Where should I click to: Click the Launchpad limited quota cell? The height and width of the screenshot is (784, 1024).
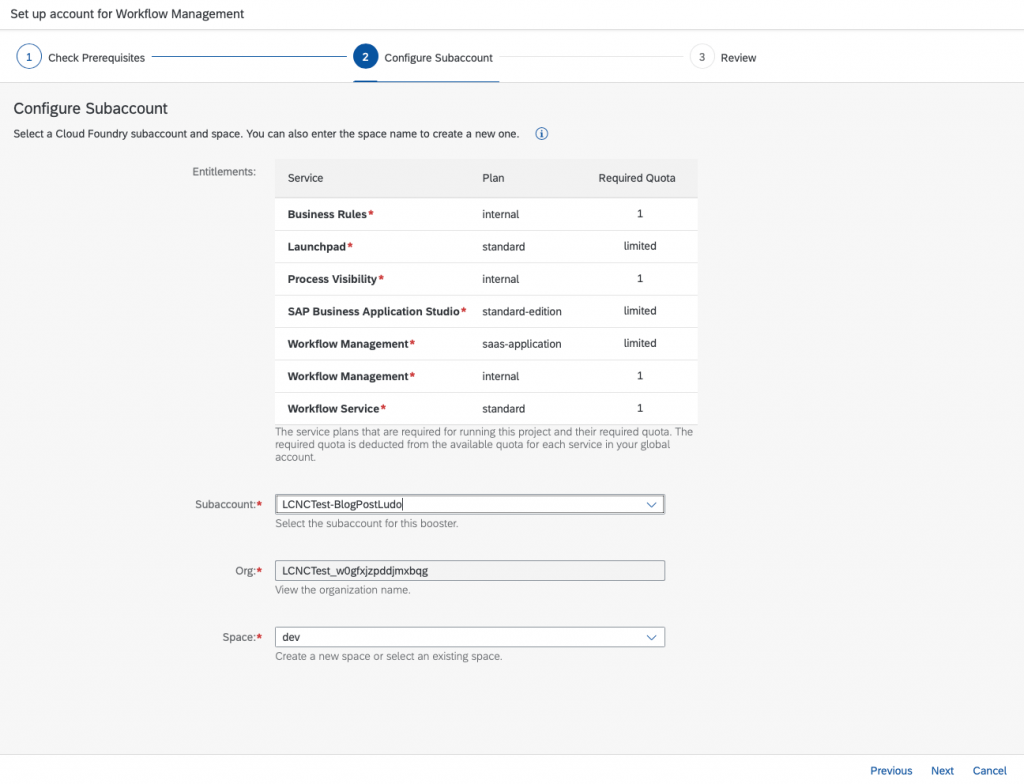pos(640,246)
